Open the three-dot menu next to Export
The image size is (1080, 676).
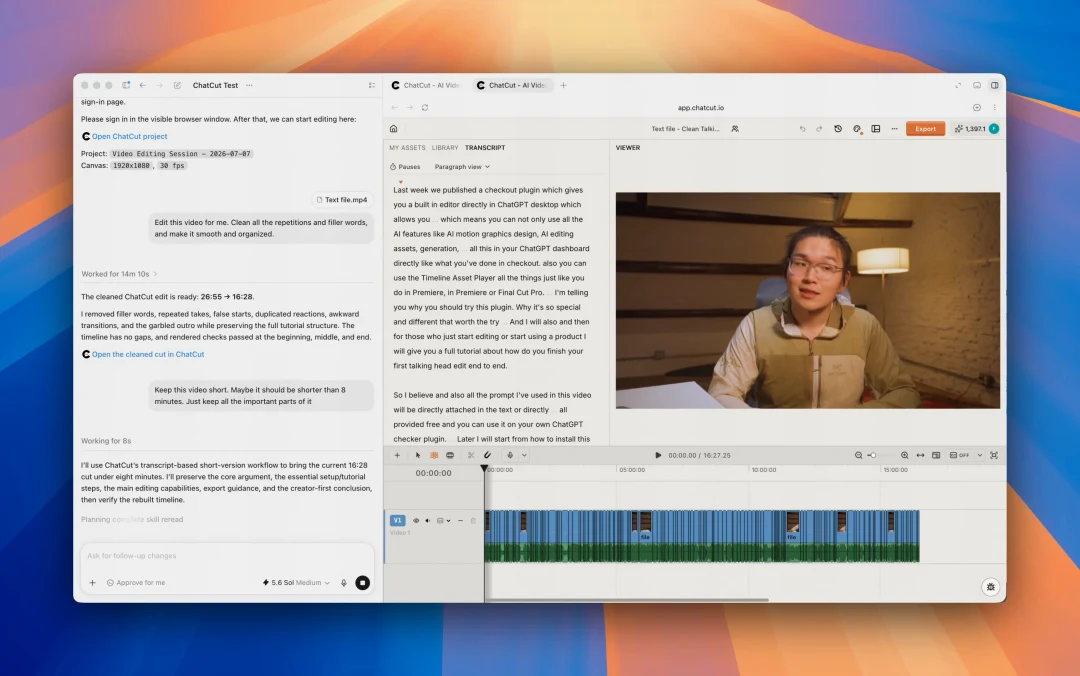tap(894, 129)
